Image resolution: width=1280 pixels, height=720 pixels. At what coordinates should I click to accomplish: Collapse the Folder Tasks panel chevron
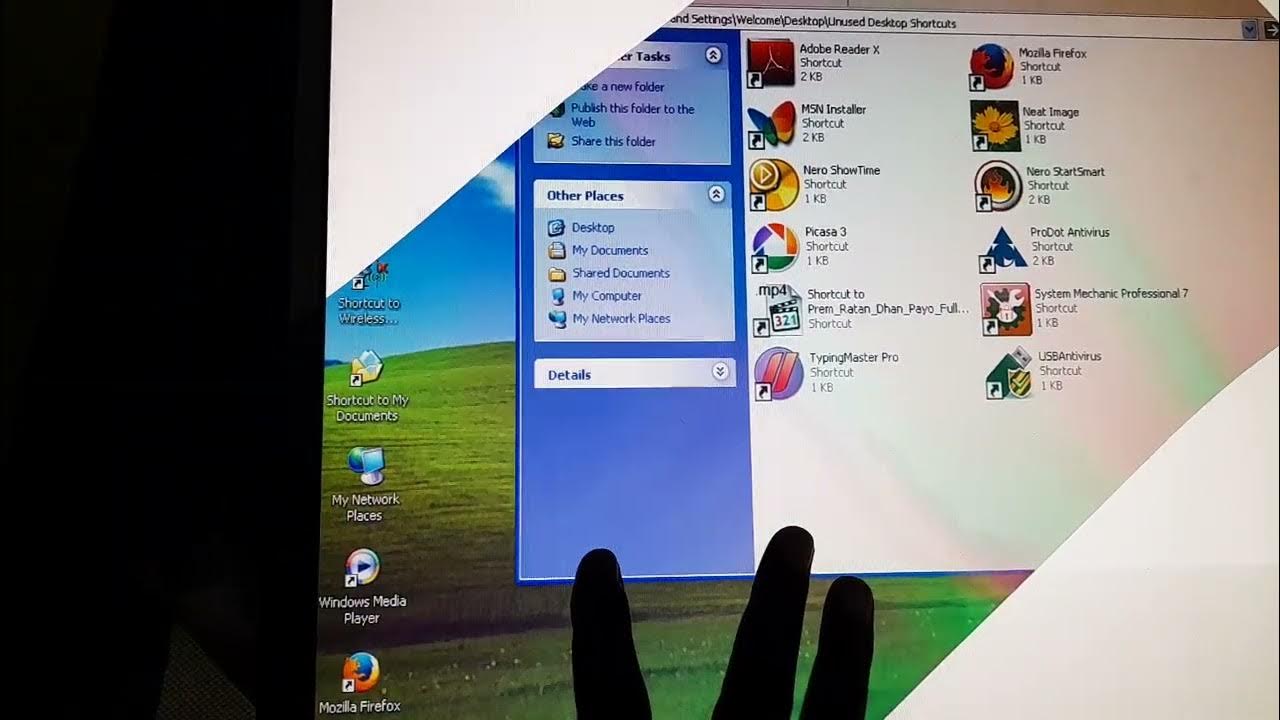click(713, 55)
